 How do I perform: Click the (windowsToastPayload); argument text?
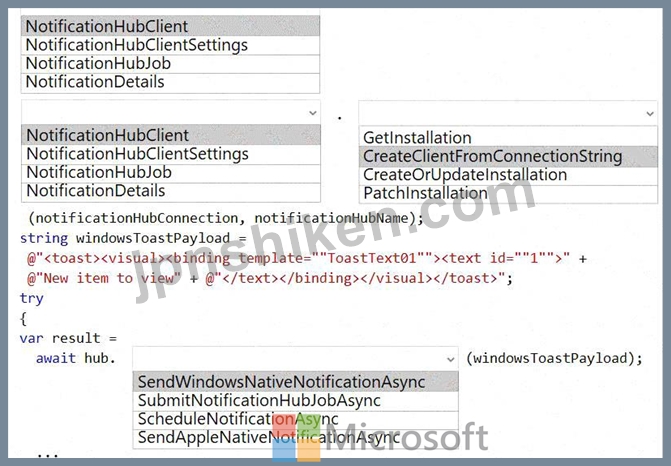[x=554, y=358]
